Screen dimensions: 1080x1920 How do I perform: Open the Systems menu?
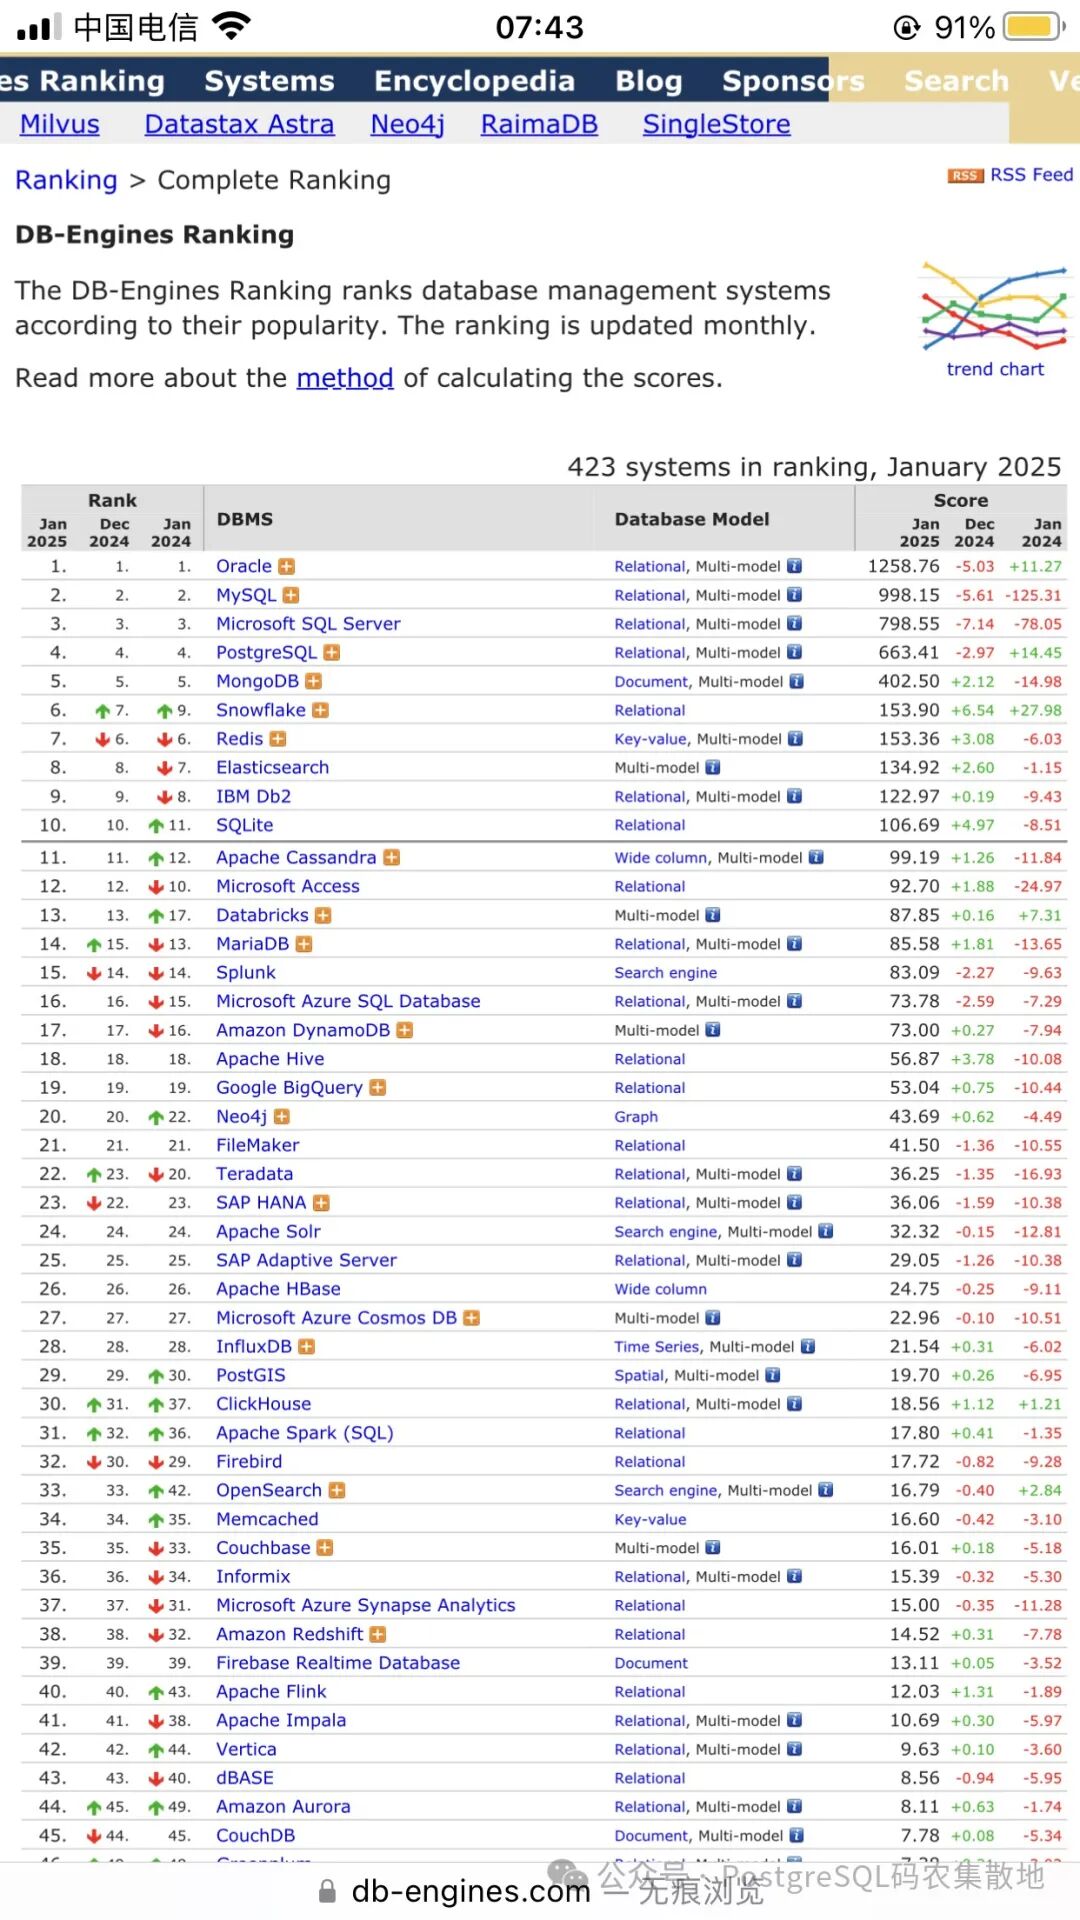pyautogui.click(x=269, y=81)
